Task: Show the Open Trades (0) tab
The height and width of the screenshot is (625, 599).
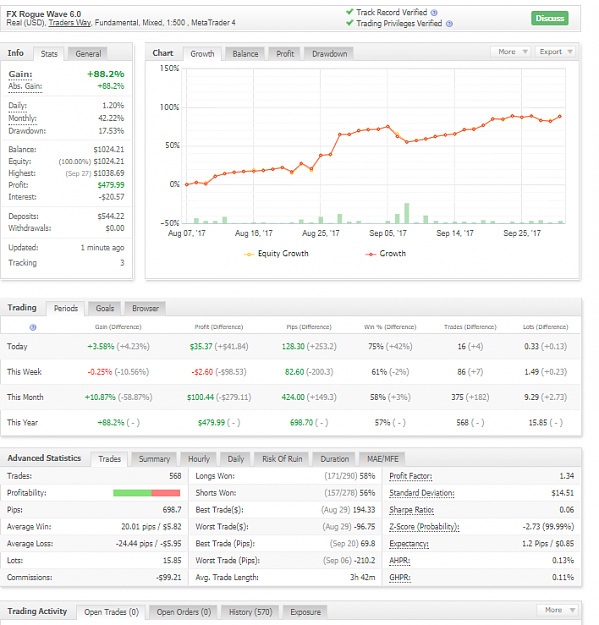Action: click(111, 612)
